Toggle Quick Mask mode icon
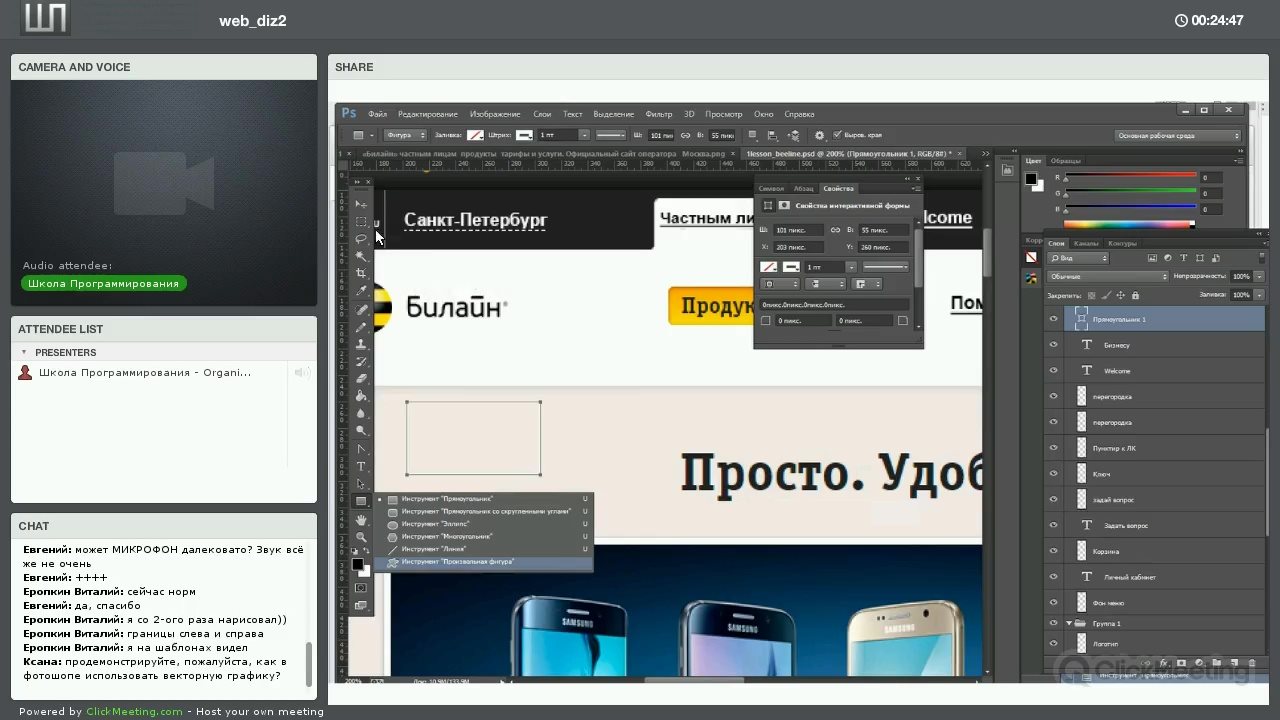1280x720 pixels. (361, 588)
